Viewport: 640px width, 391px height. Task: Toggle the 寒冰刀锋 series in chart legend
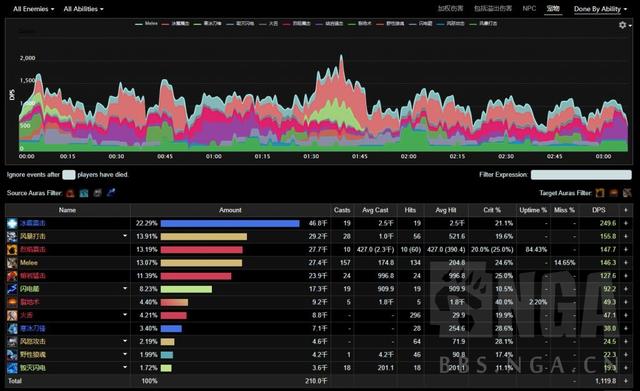[x=207, y=24]
